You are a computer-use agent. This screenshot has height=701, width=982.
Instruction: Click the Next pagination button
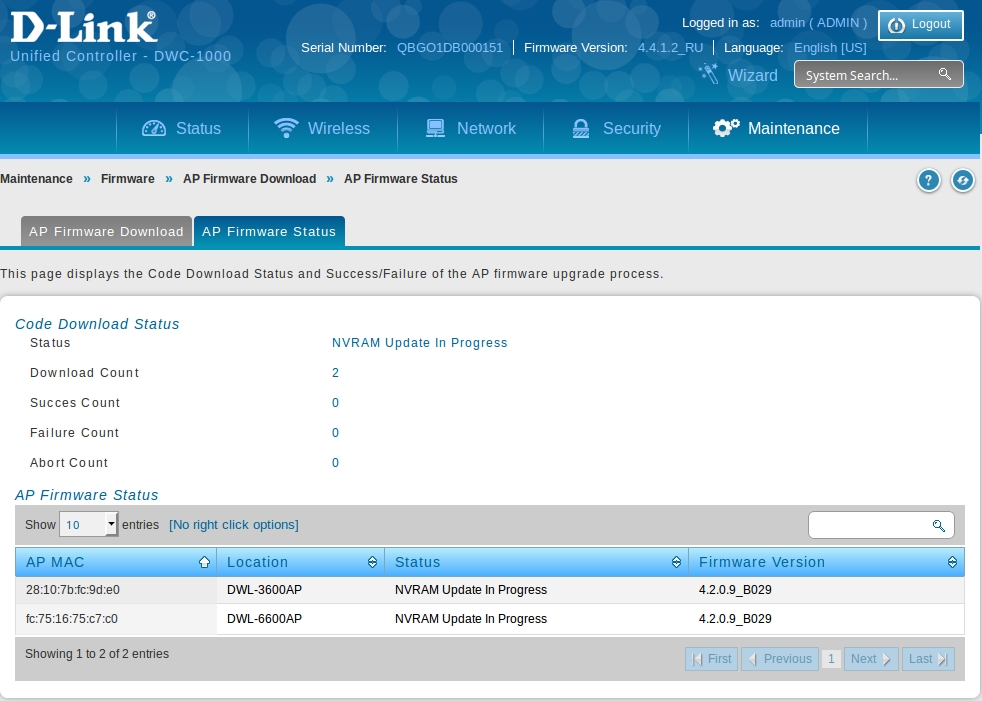[870, 659]
